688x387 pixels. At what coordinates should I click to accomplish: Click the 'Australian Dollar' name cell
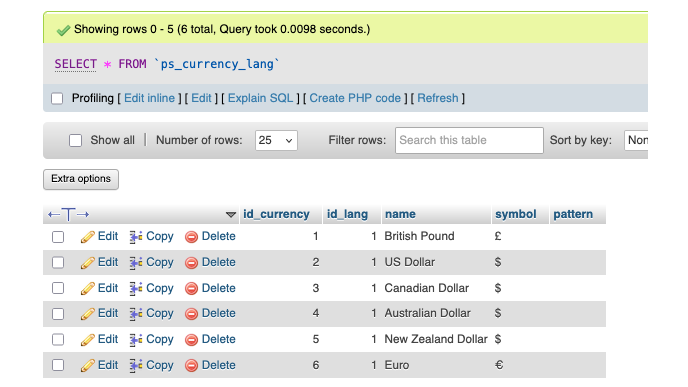[428, 313]
